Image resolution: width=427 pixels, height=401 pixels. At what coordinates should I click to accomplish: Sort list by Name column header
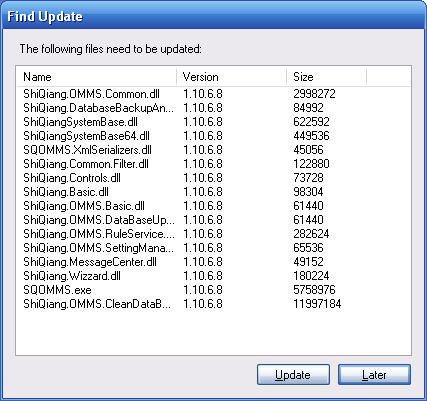tap(96, 77)
